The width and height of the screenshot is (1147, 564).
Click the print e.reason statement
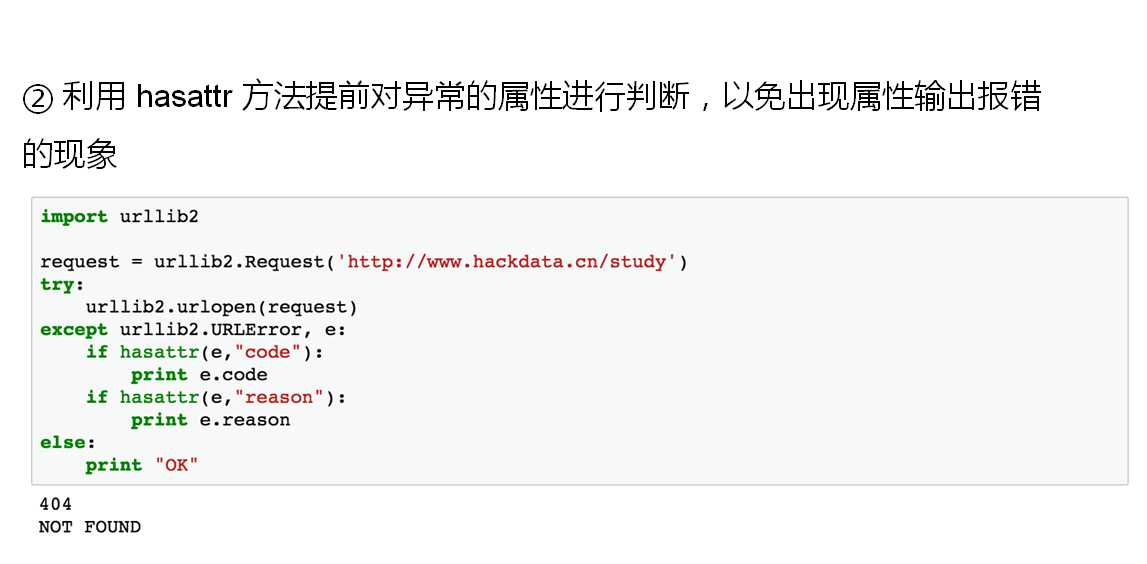pyautogui.click(x=211, y=420)
